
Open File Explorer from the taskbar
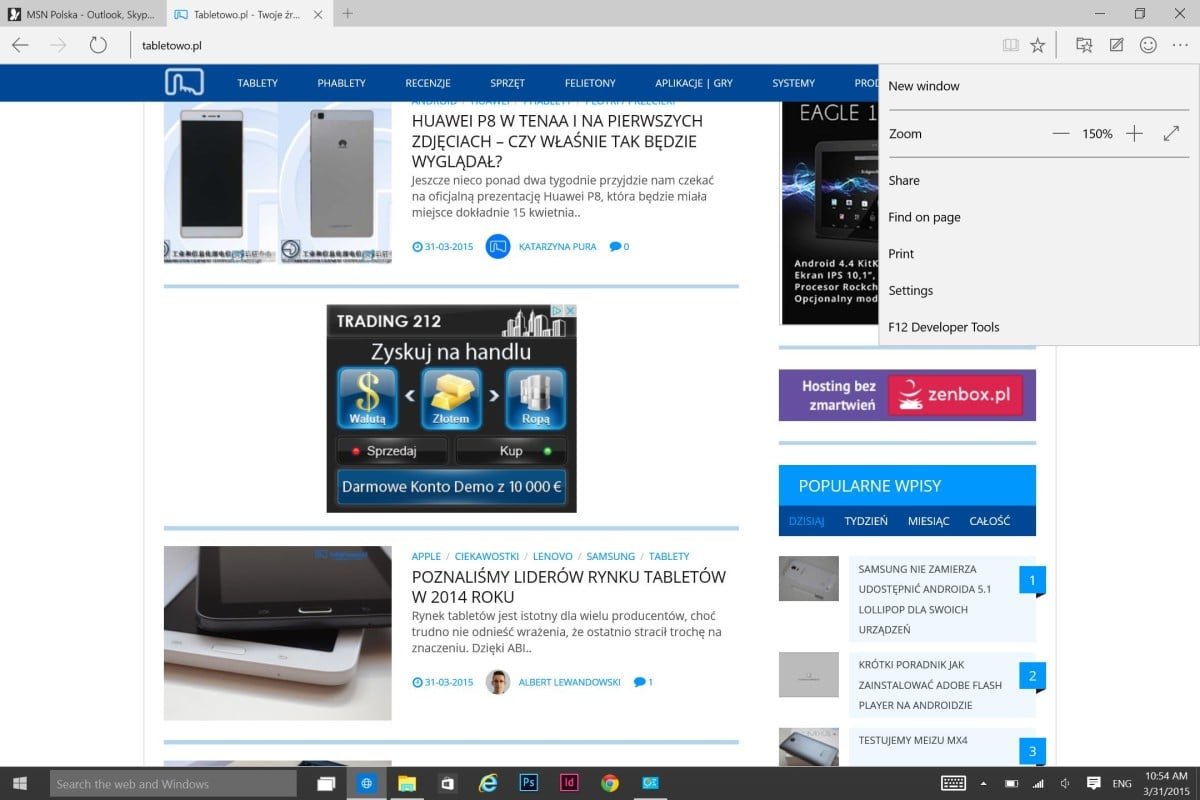click(x=407, y=783)
